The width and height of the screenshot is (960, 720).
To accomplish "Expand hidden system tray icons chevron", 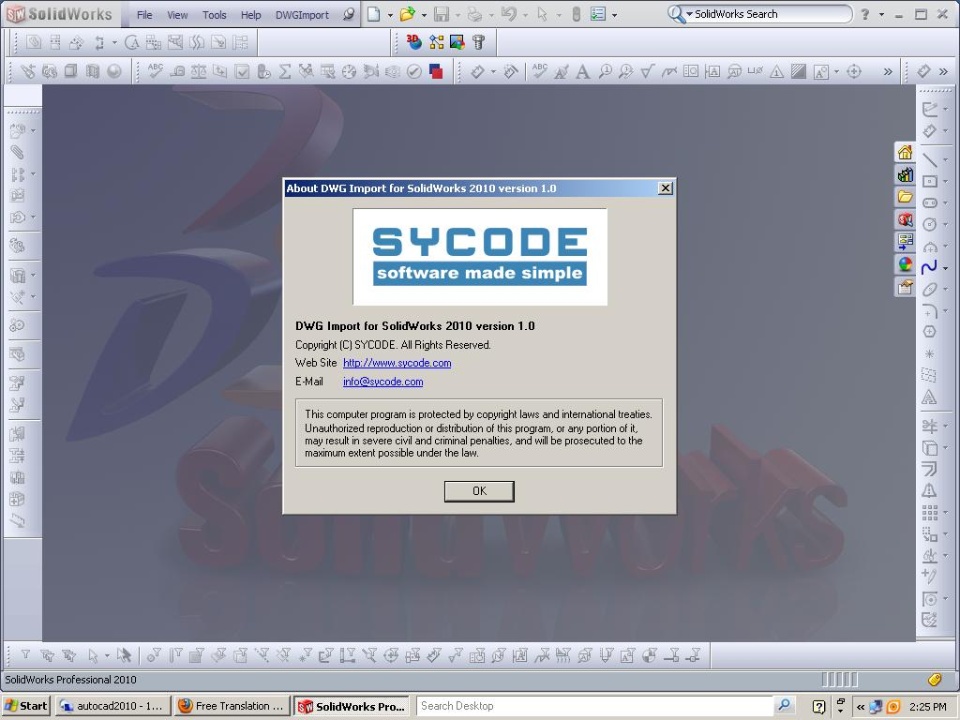I will 860,707.
